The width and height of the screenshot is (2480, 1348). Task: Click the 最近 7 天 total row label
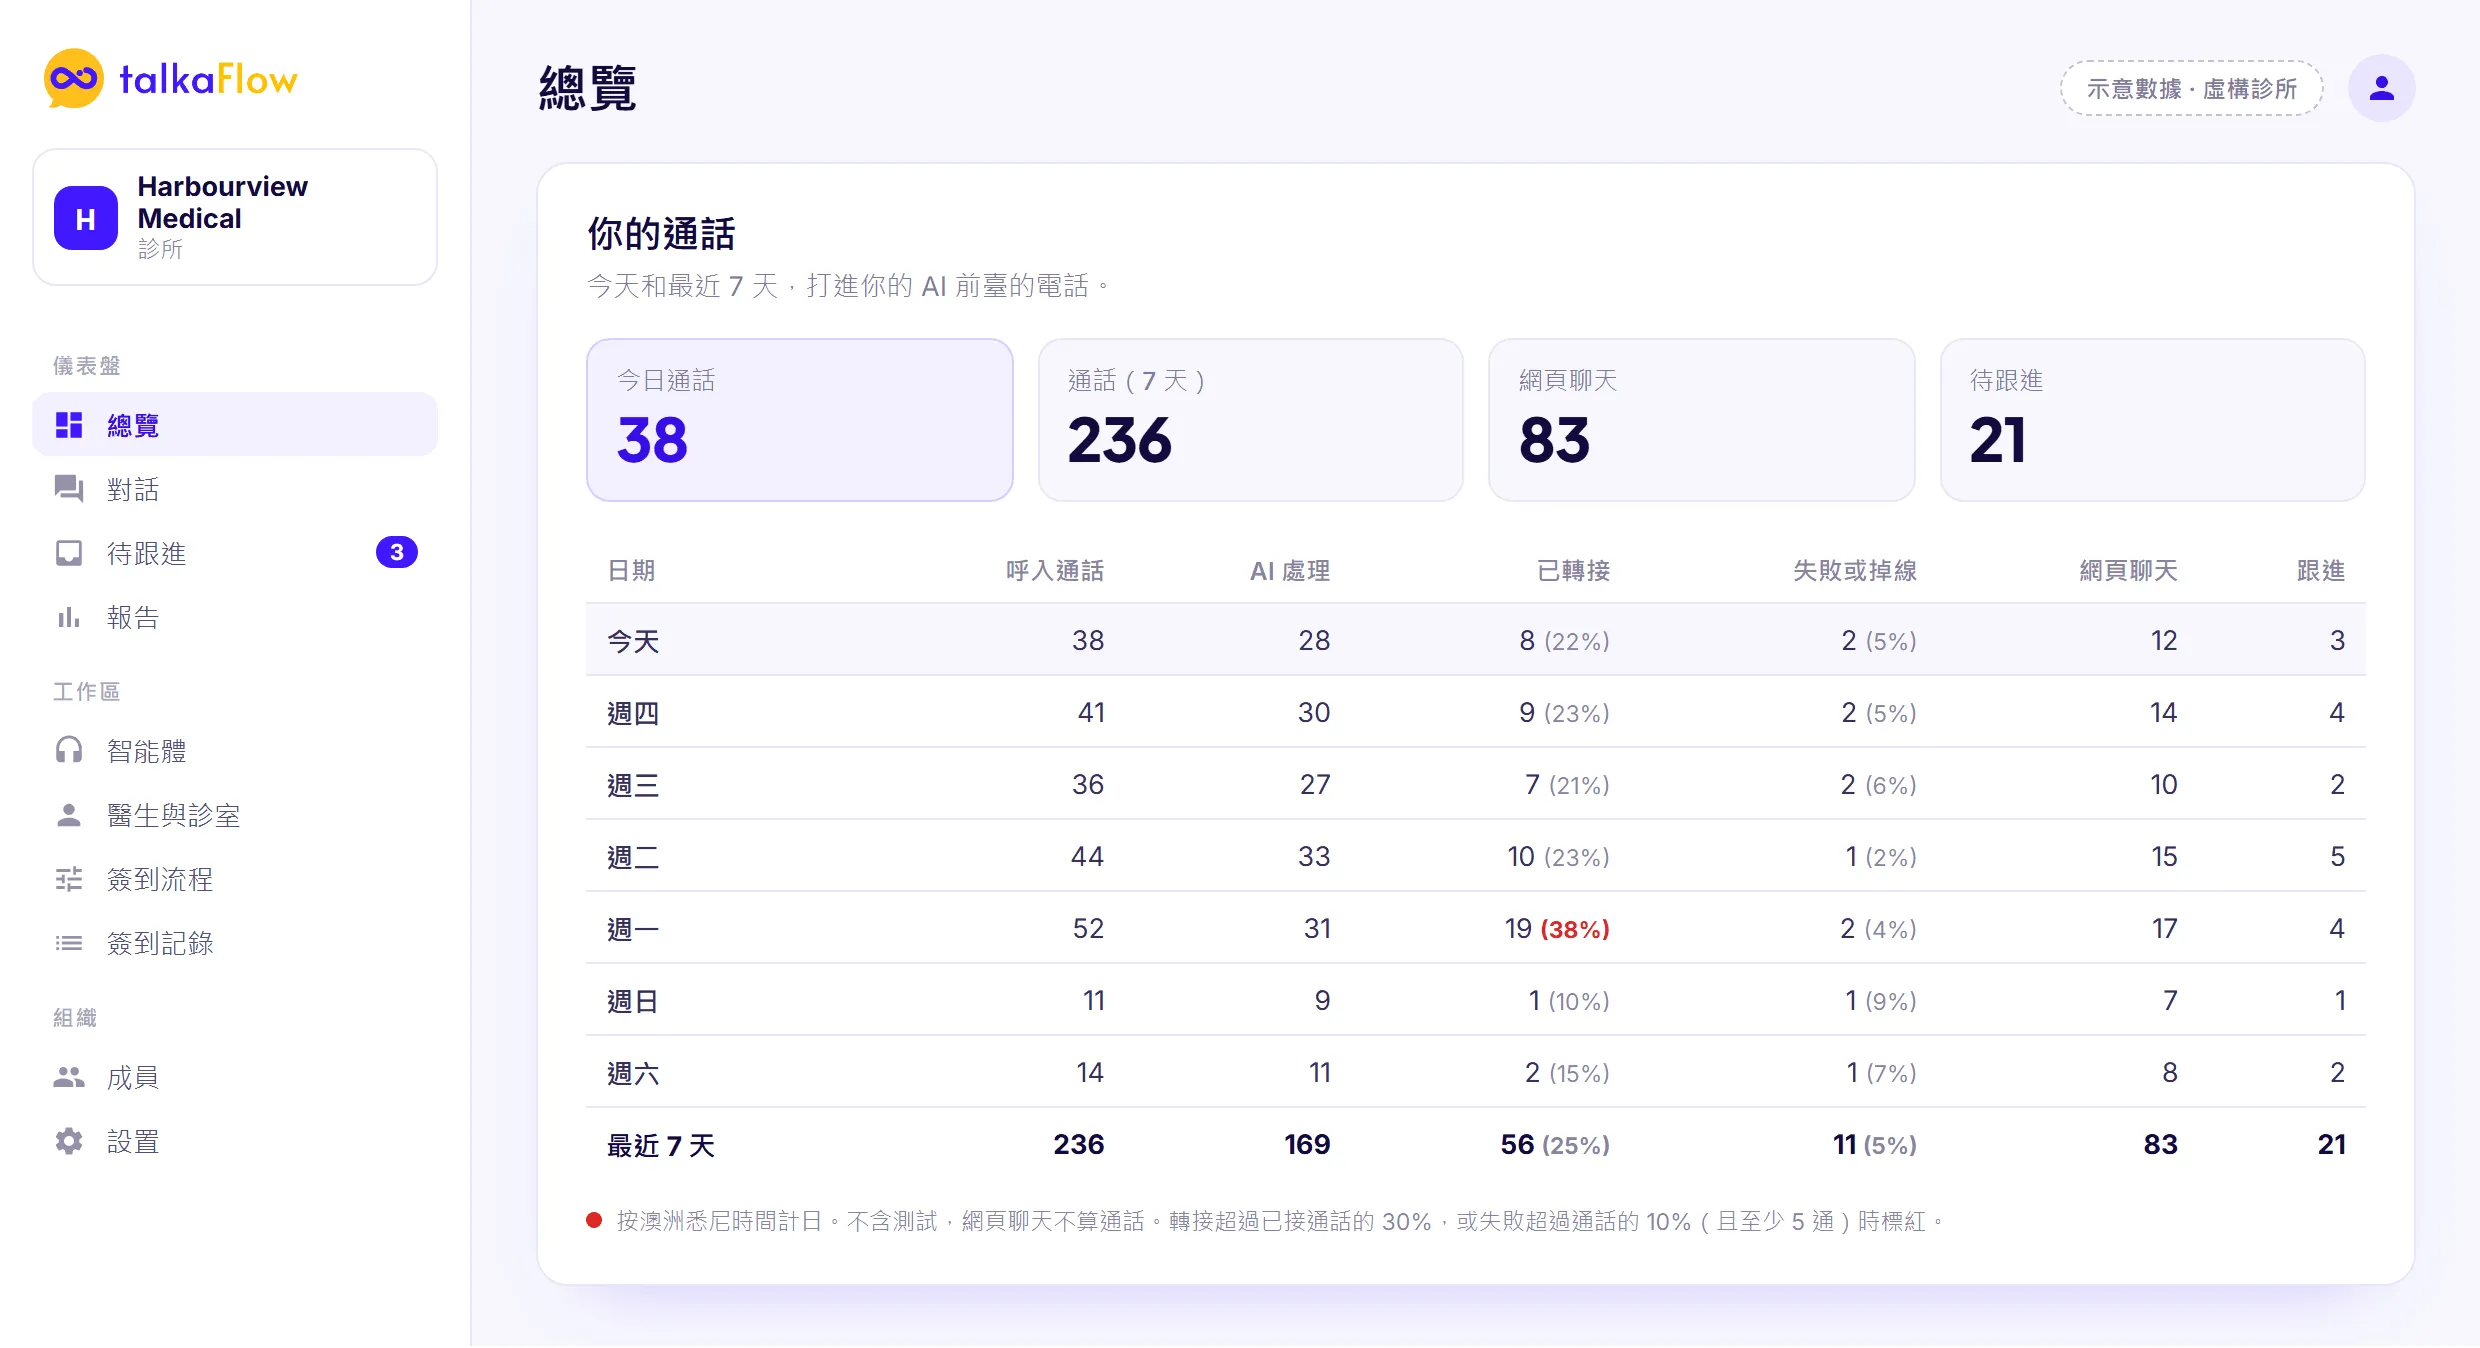coord(661,1145)
